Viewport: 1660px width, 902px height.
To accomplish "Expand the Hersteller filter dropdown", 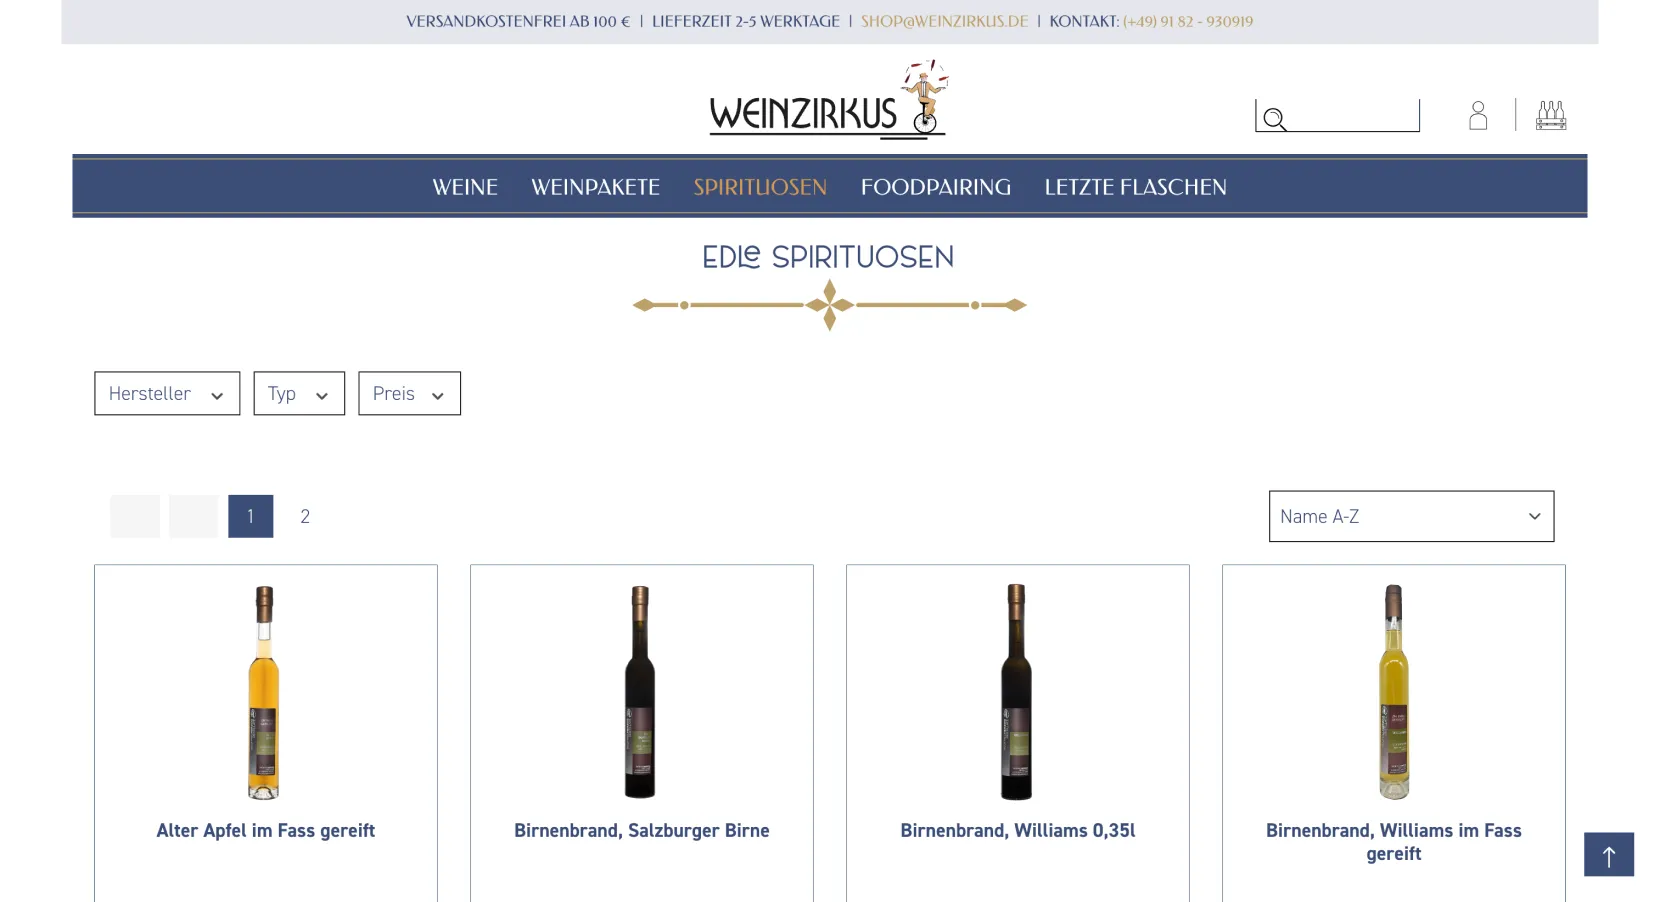I will [x=167, y=394].
